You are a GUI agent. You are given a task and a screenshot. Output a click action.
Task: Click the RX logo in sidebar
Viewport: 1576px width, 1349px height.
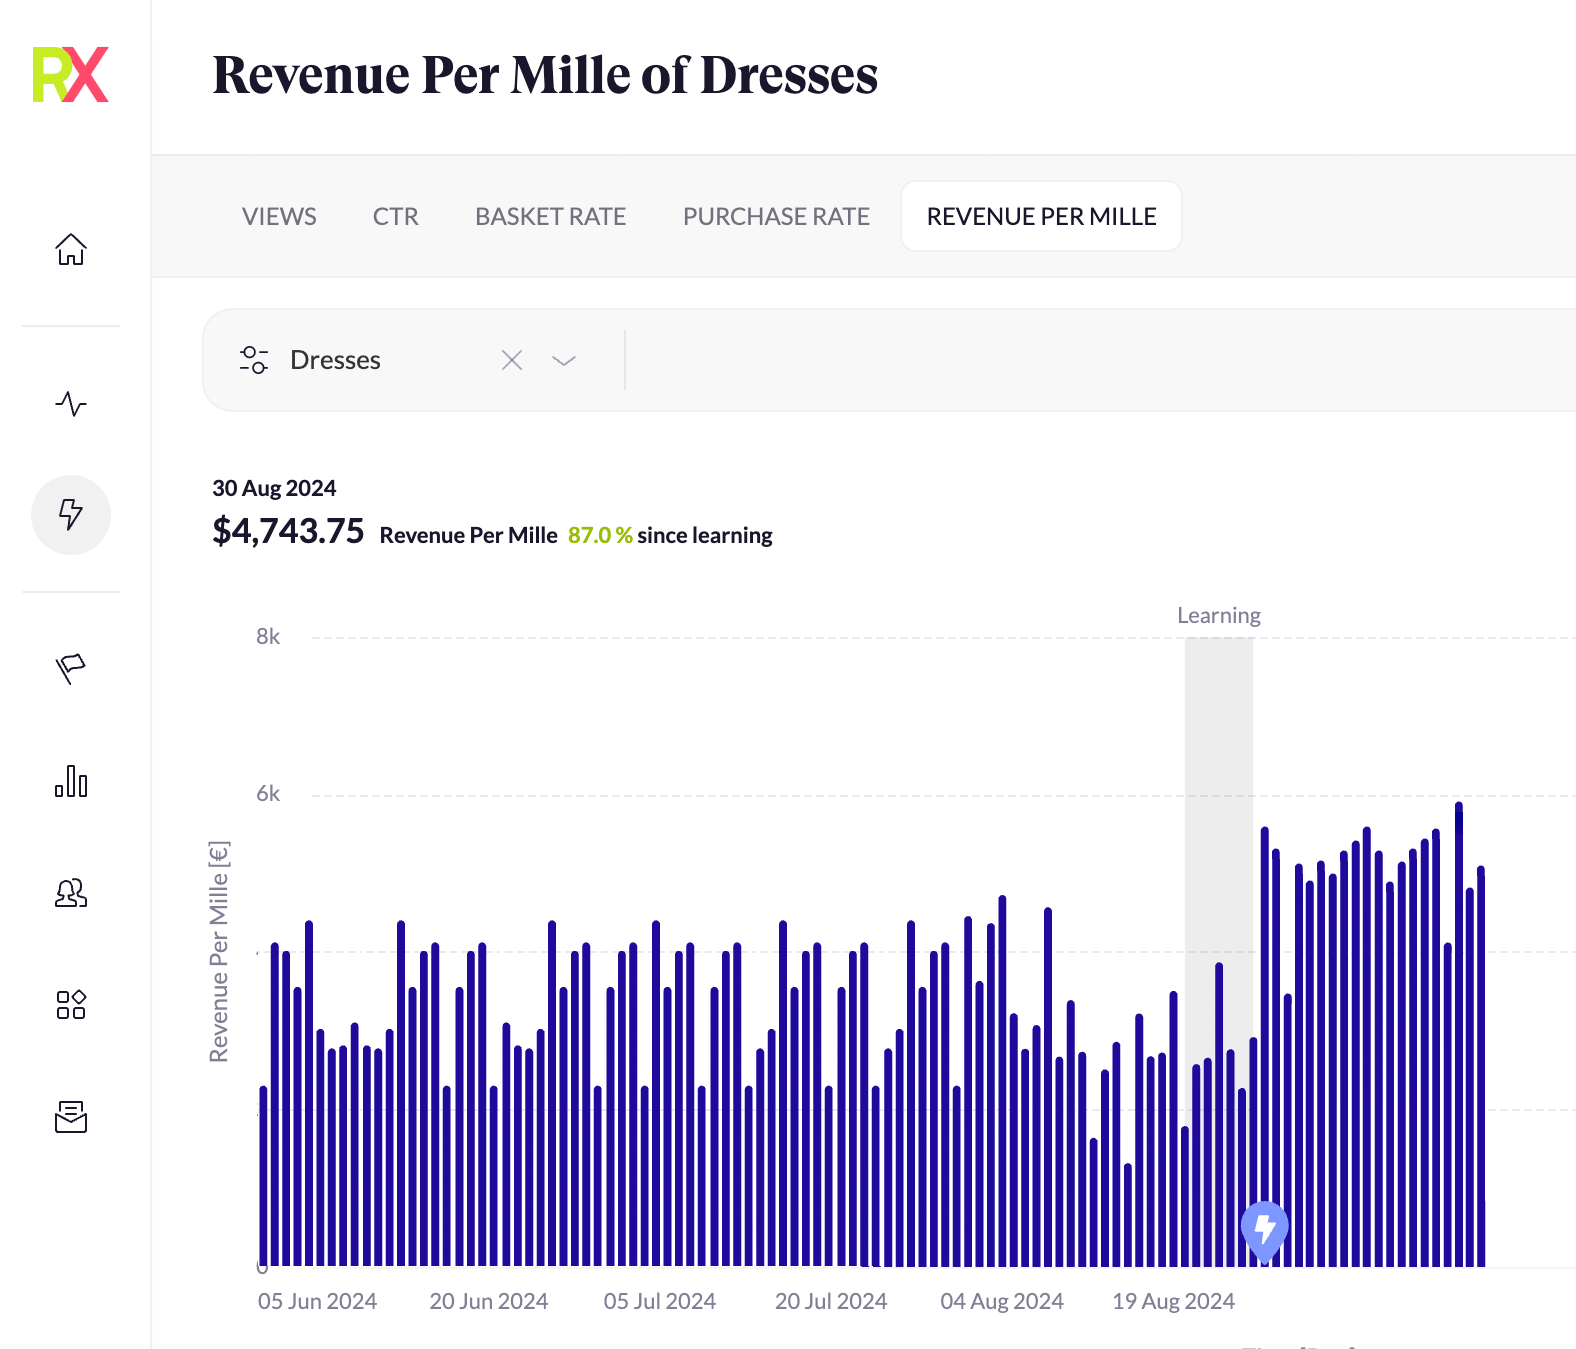pyautogui.click(x=70, y=75)
